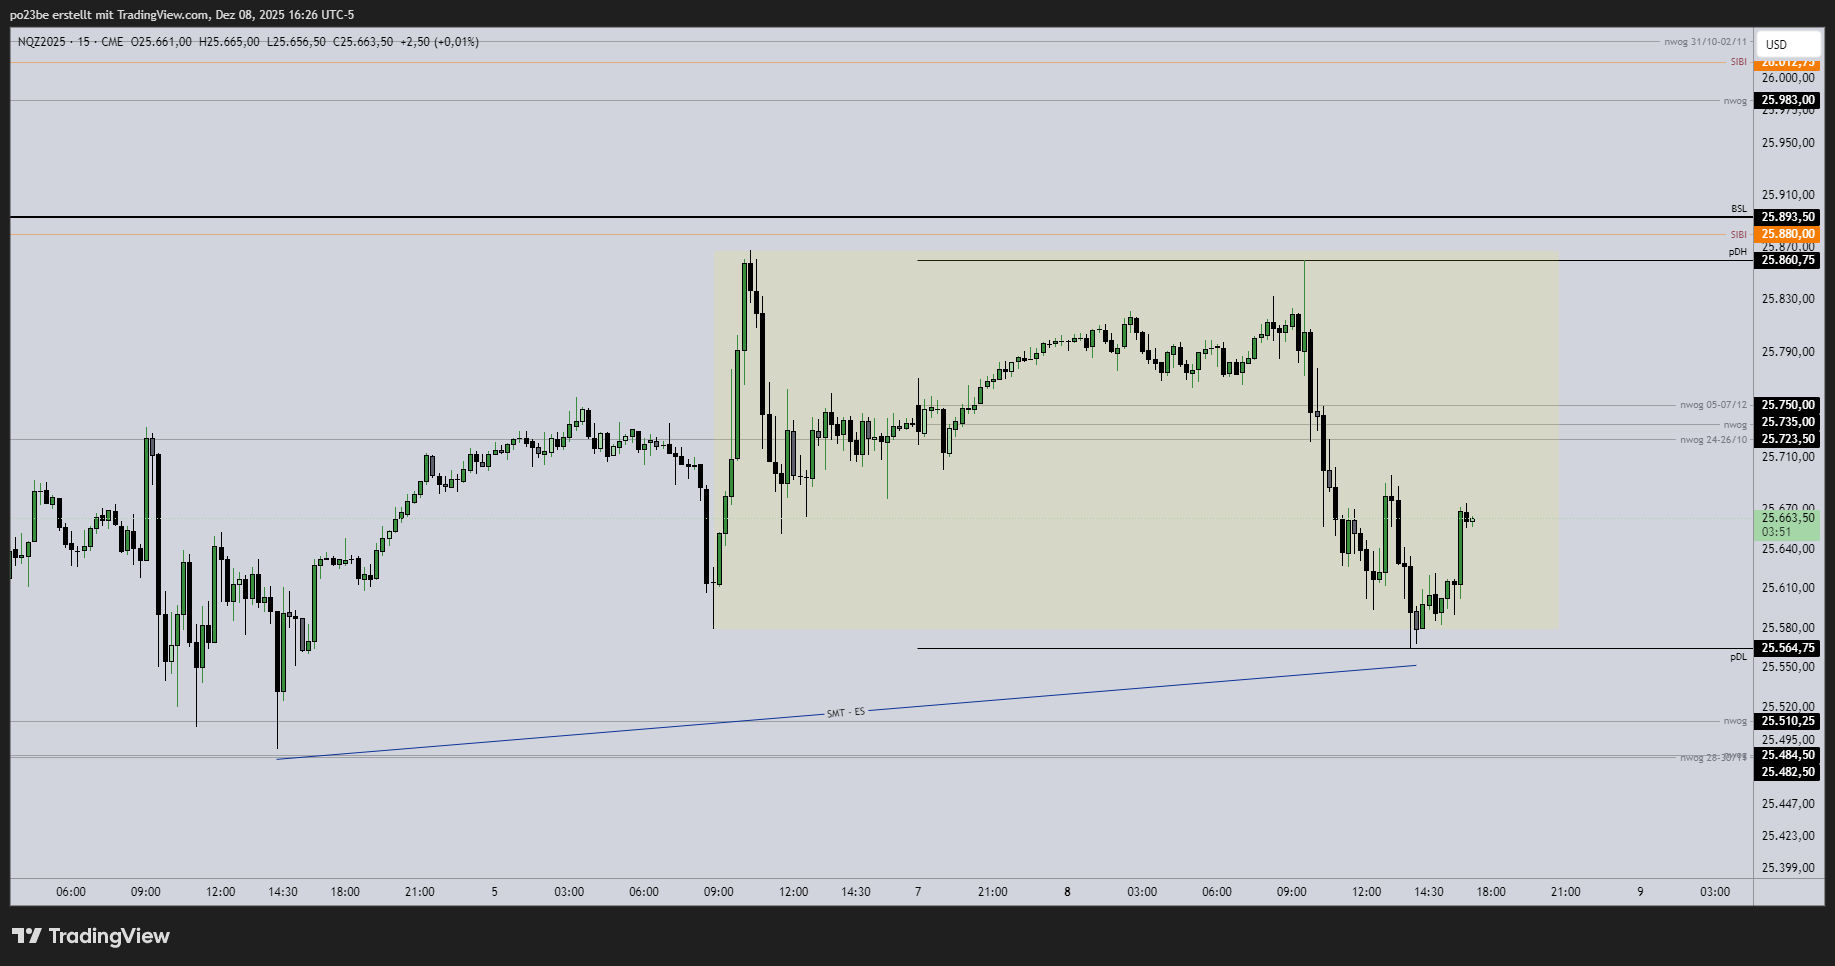Image resolution: width=1835 pixels, height=966 pixels.
Task: Click the open value O25.661,00 in legend
Action: [160, 42]
